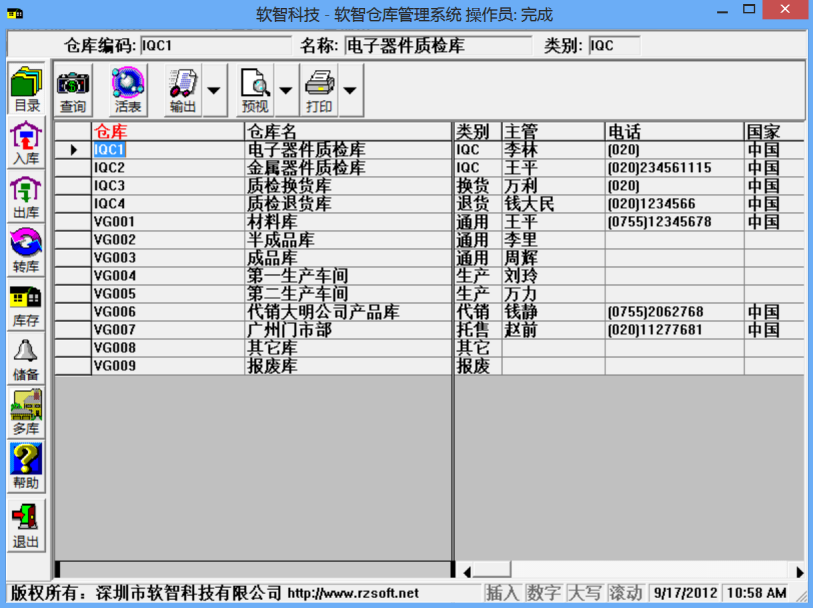Click the 预视 preview button
Screen dimensions: 813x608
click(x=255, y=90)
